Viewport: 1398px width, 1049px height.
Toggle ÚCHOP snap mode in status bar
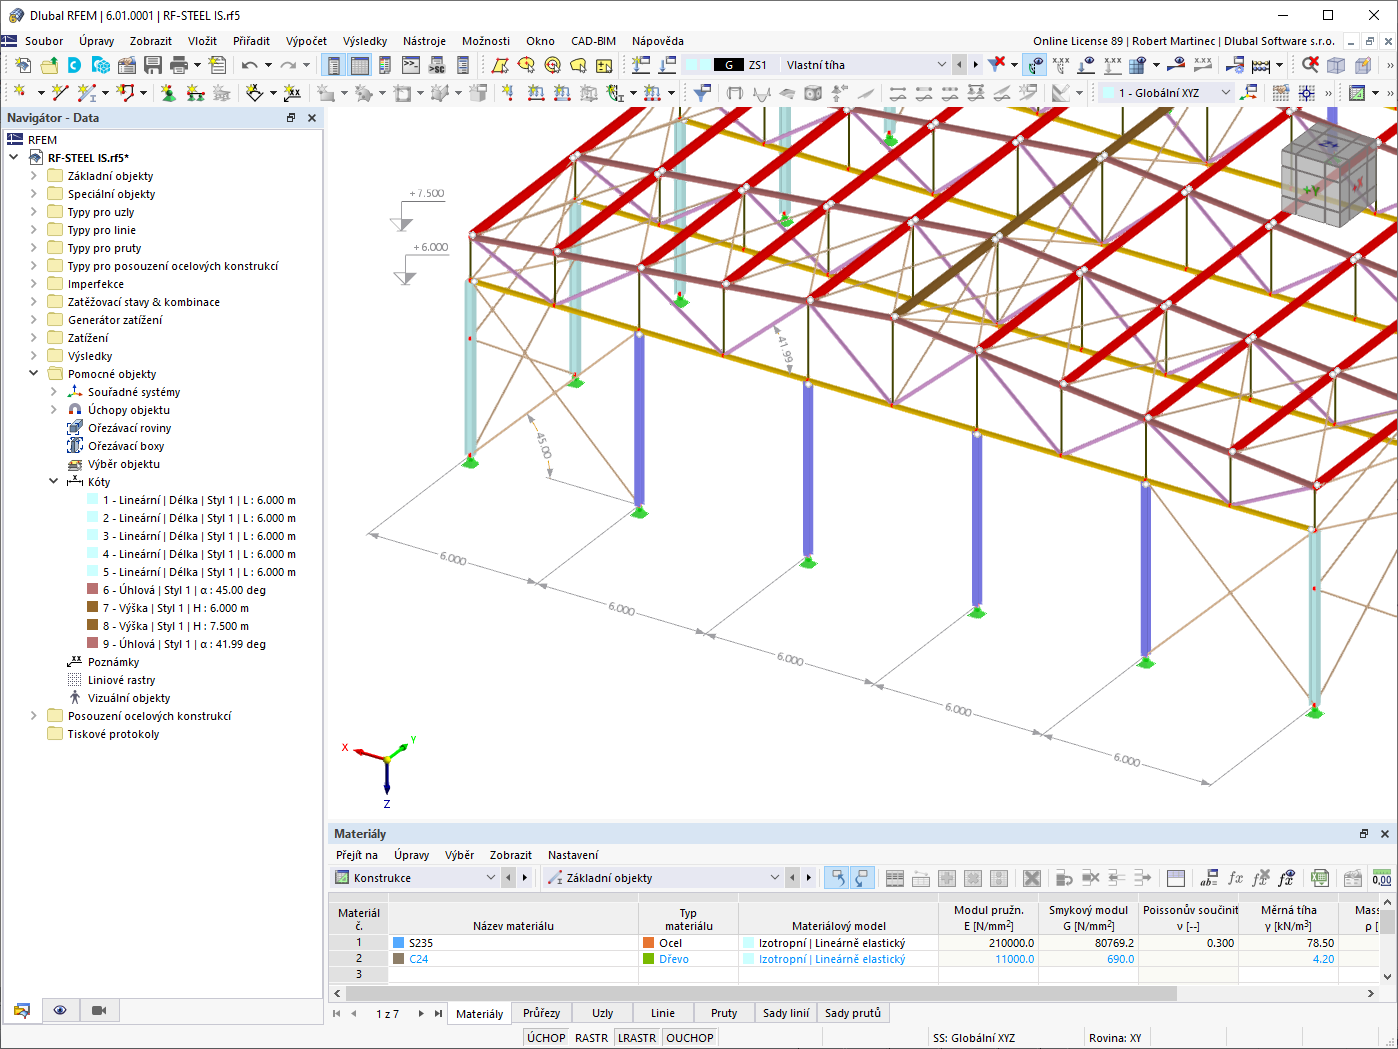(546, 1037)
